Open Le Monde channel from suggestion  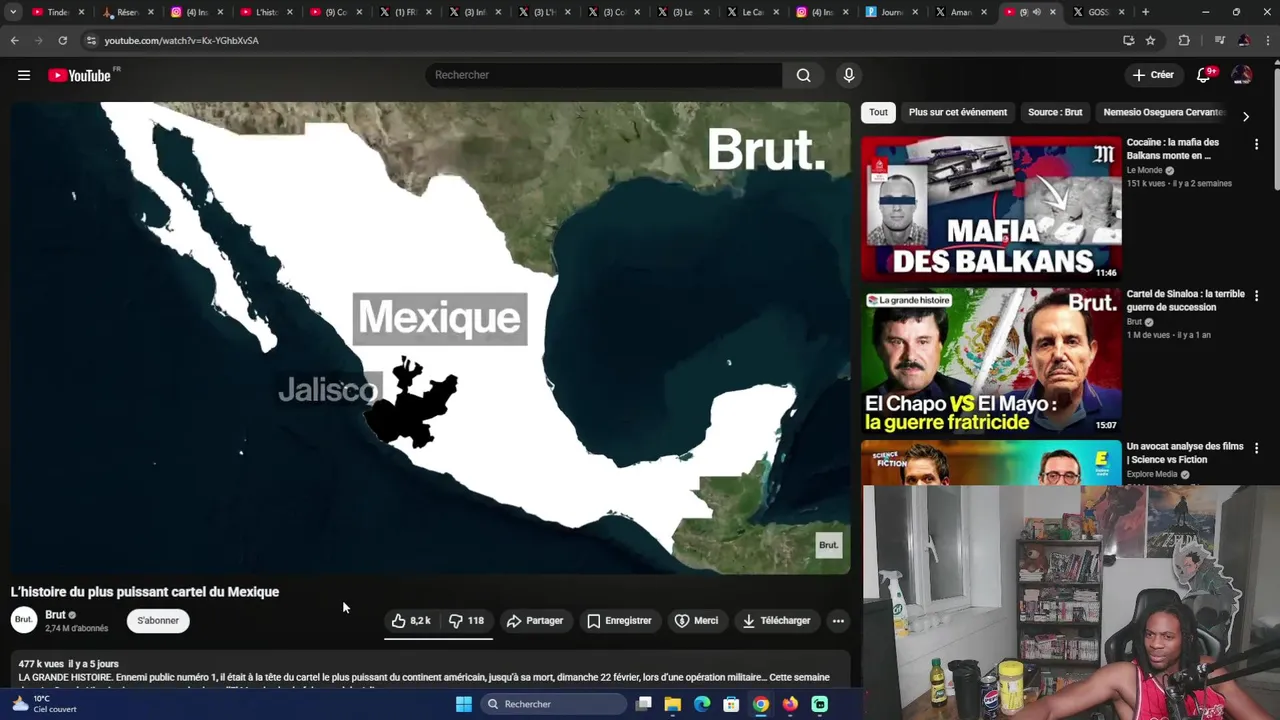[x=1145, y=170]
